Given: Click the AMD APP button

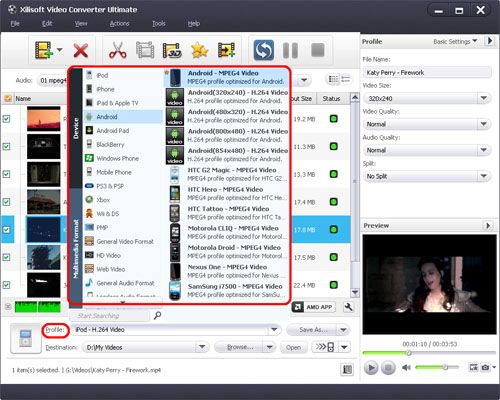Looking at the screenshot, I should click(313, 307).
